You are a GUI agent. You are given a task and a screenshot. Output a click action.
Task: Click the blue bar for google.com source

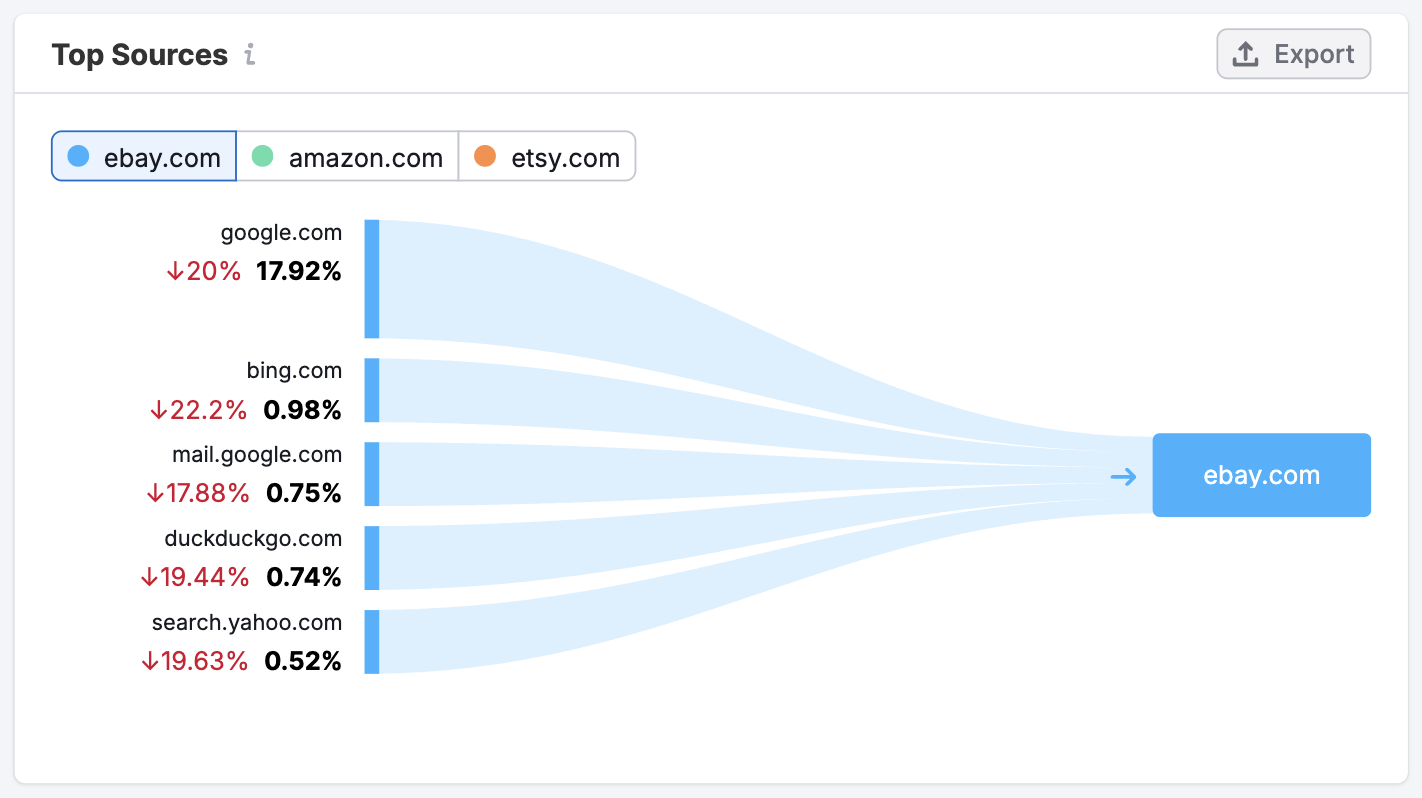(x=372, y=279)
